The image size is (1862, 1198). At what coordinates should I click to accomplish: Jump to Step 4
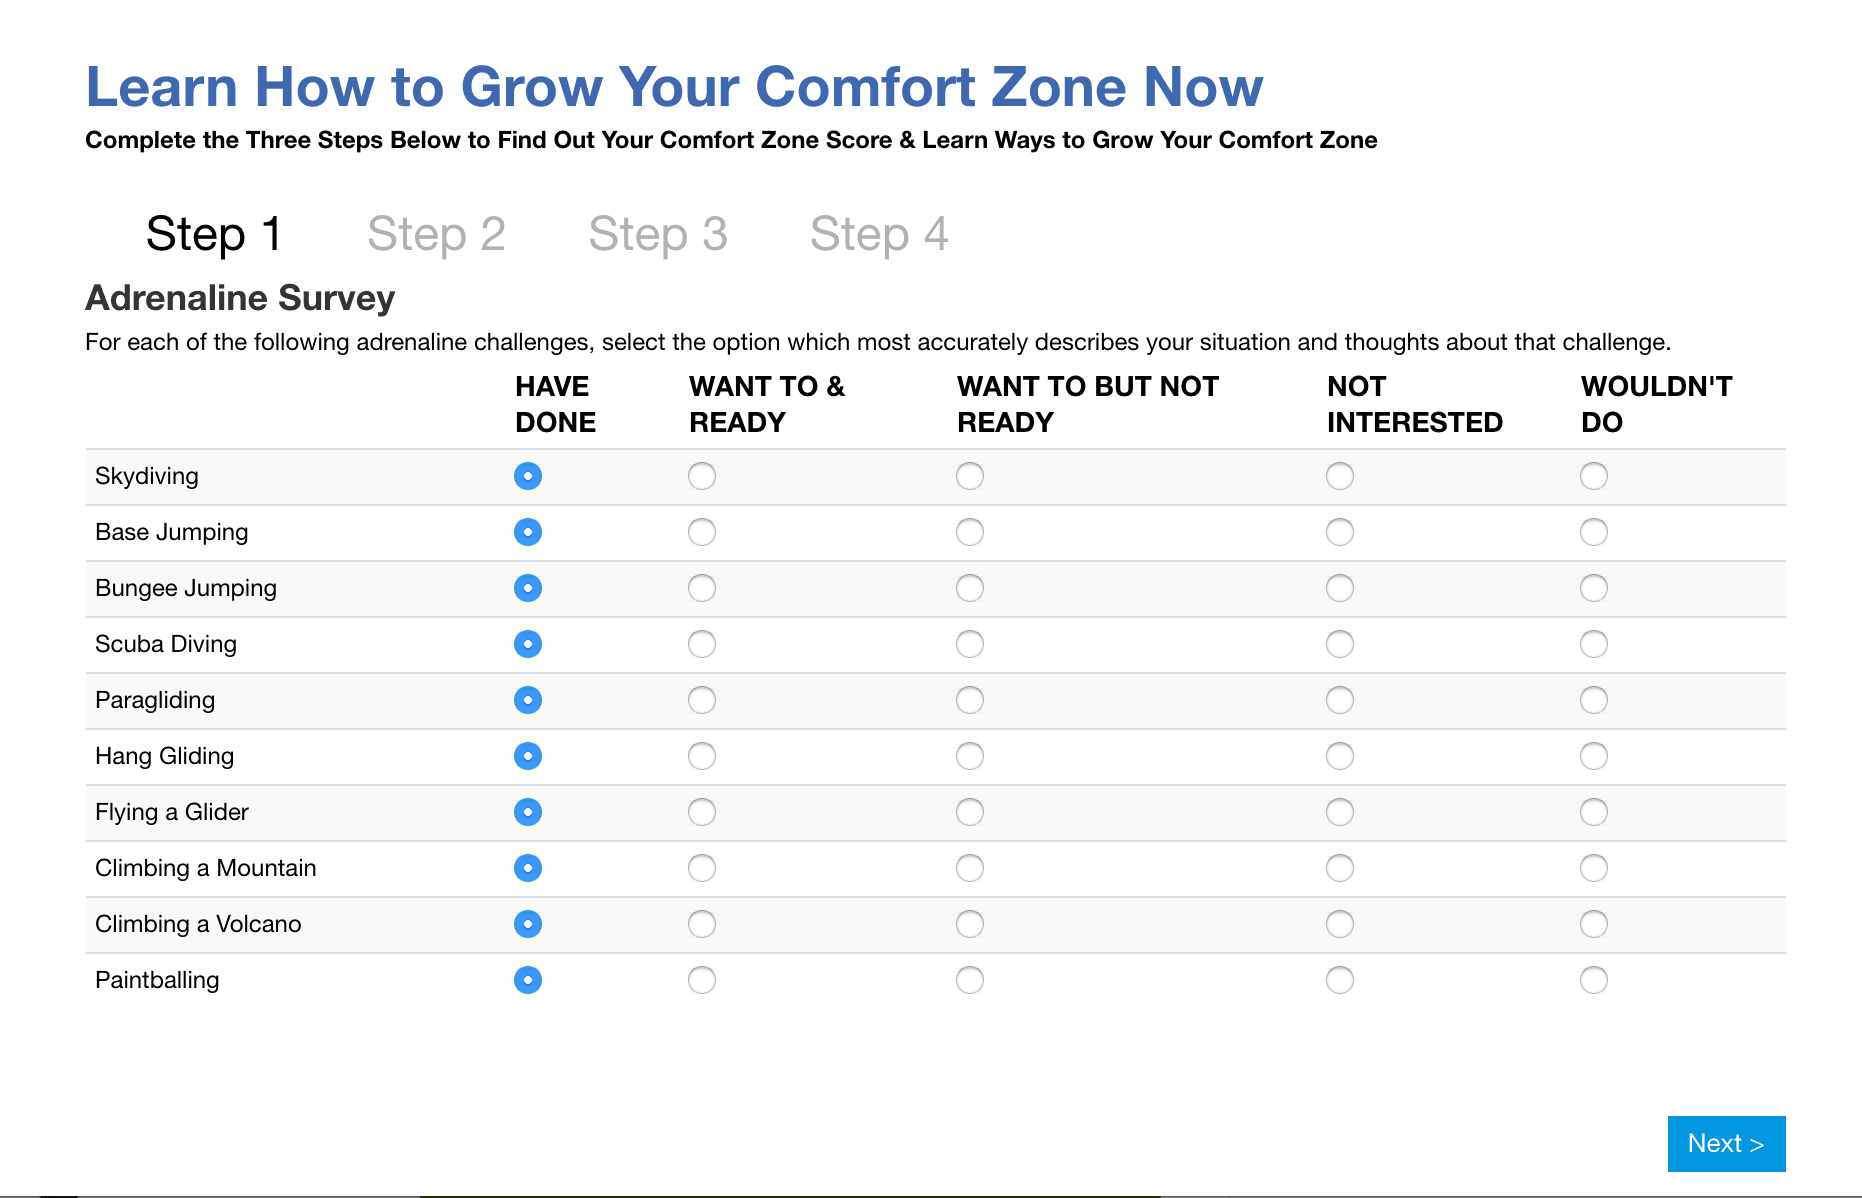880,234
